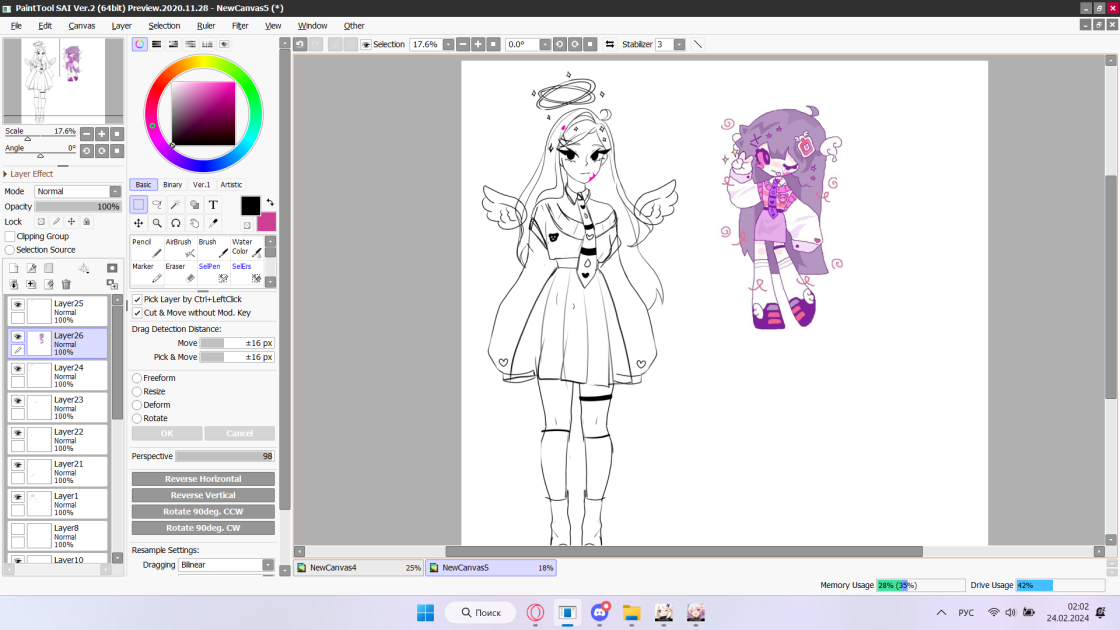Click the Rotate 90deg. CW button
This screenshot has width=1120, height=630.
[203, 528]
